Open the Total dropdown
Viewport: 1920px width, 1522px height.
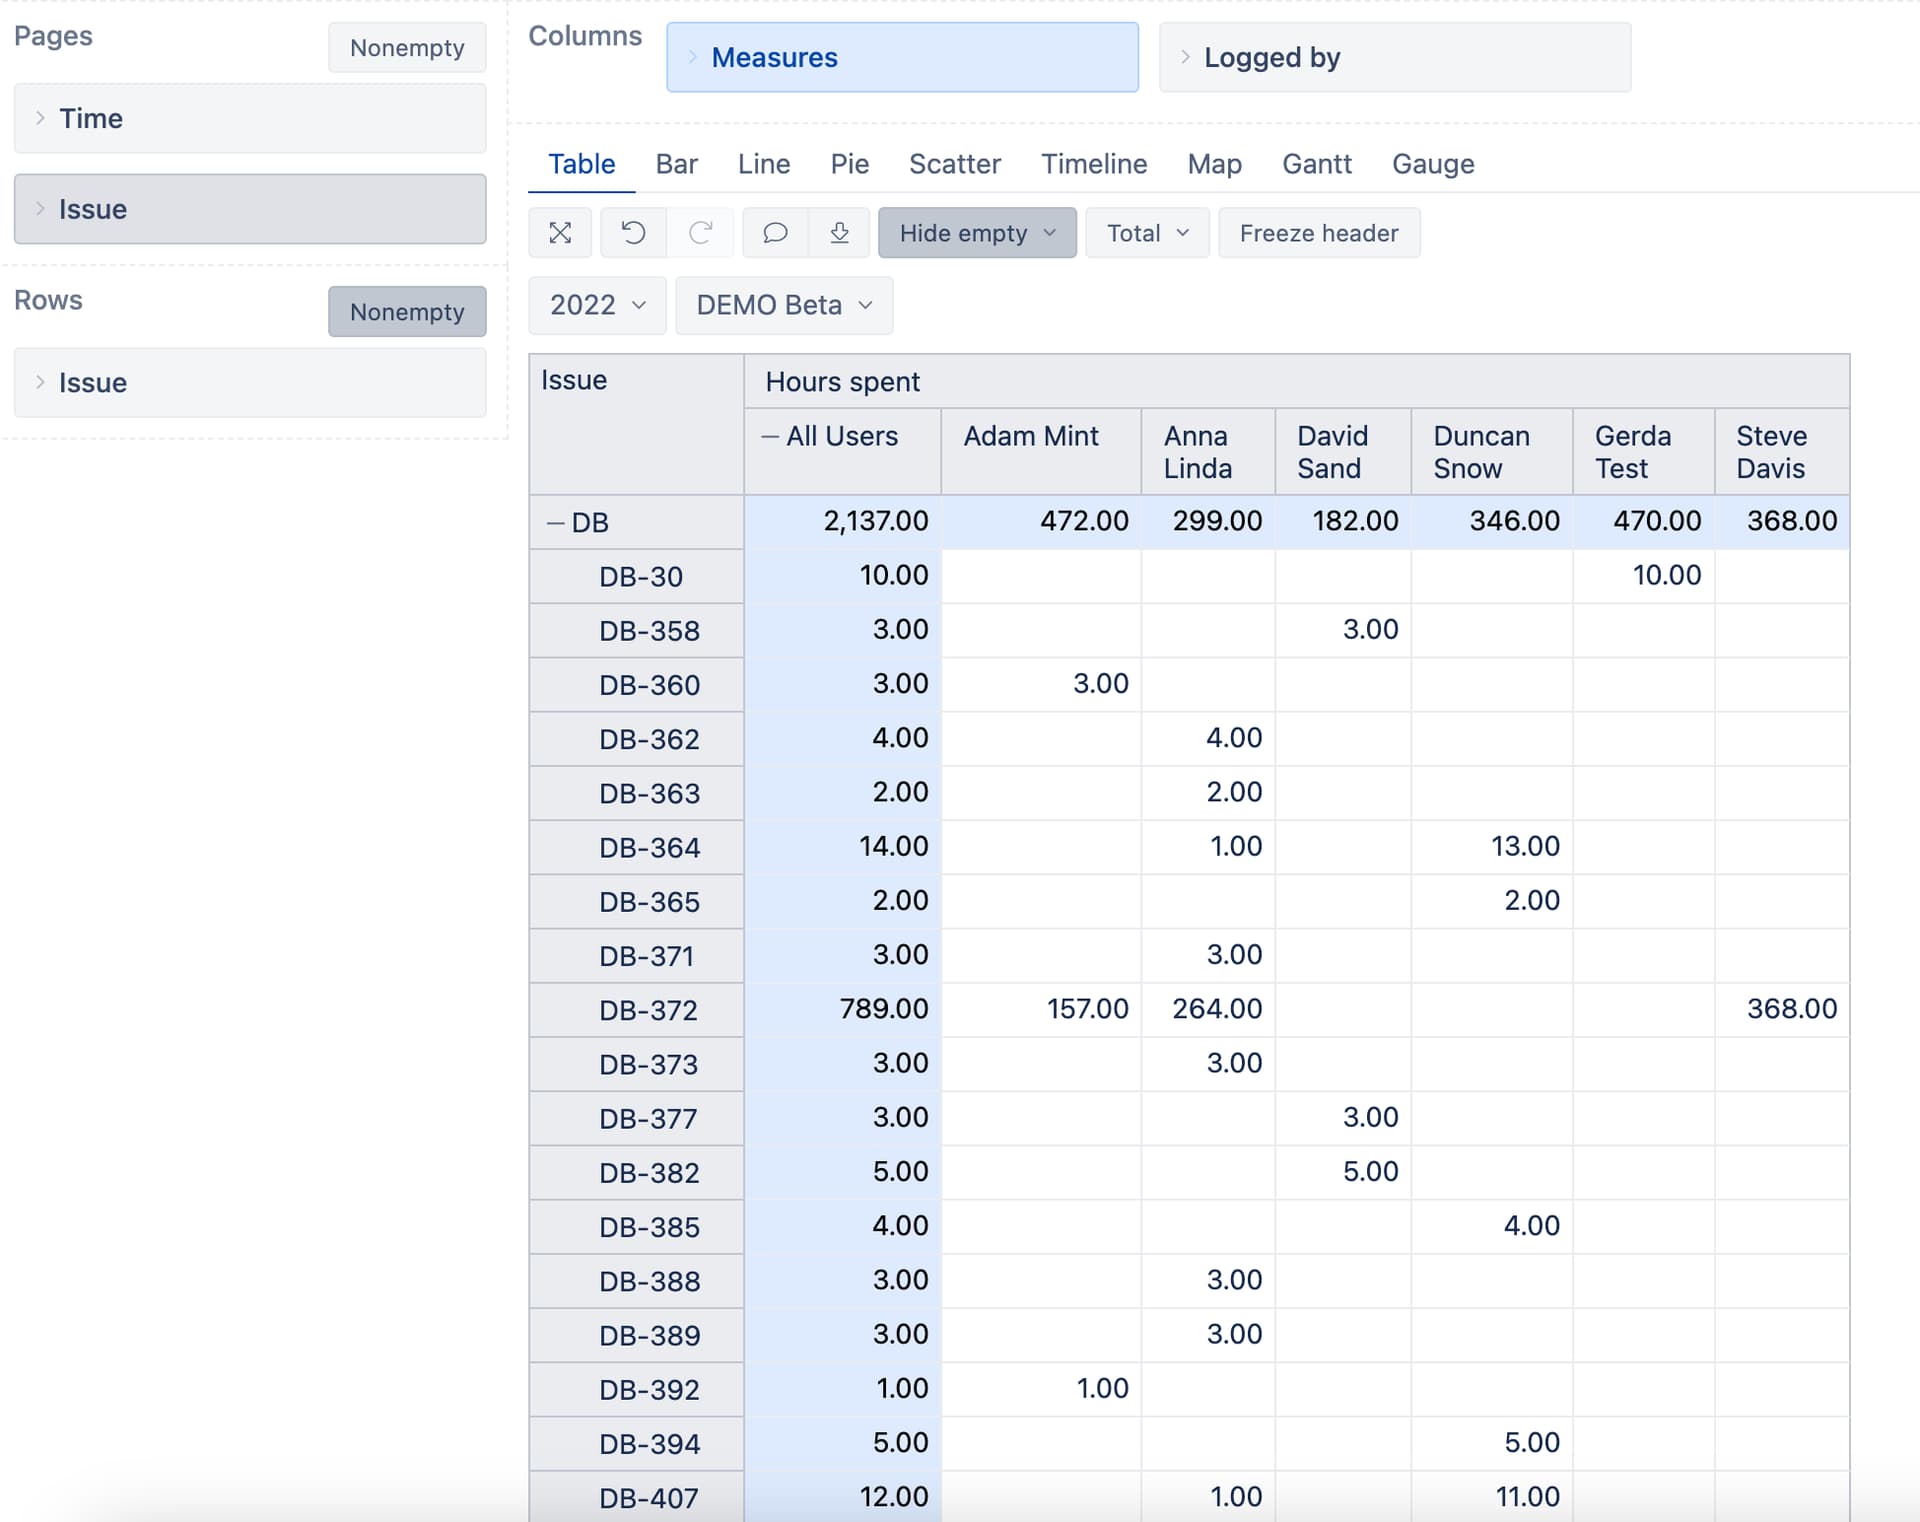point(1146,232)
